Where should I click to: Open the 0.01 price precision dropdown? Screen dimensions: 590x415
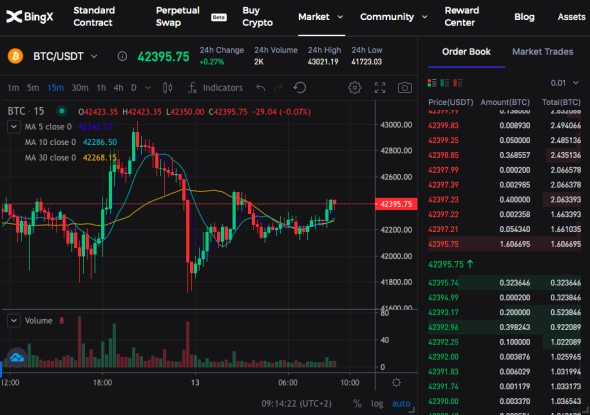[564, 83]
